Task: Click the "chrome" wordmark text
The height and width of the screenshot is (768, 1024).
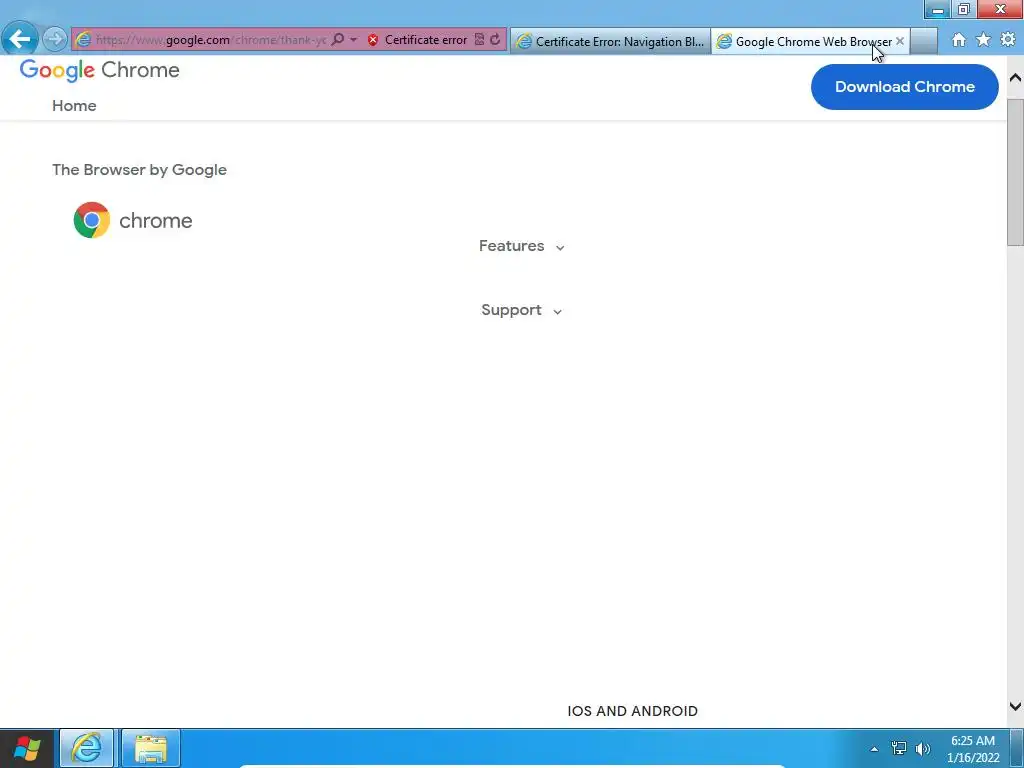Action: pos(155,221)
